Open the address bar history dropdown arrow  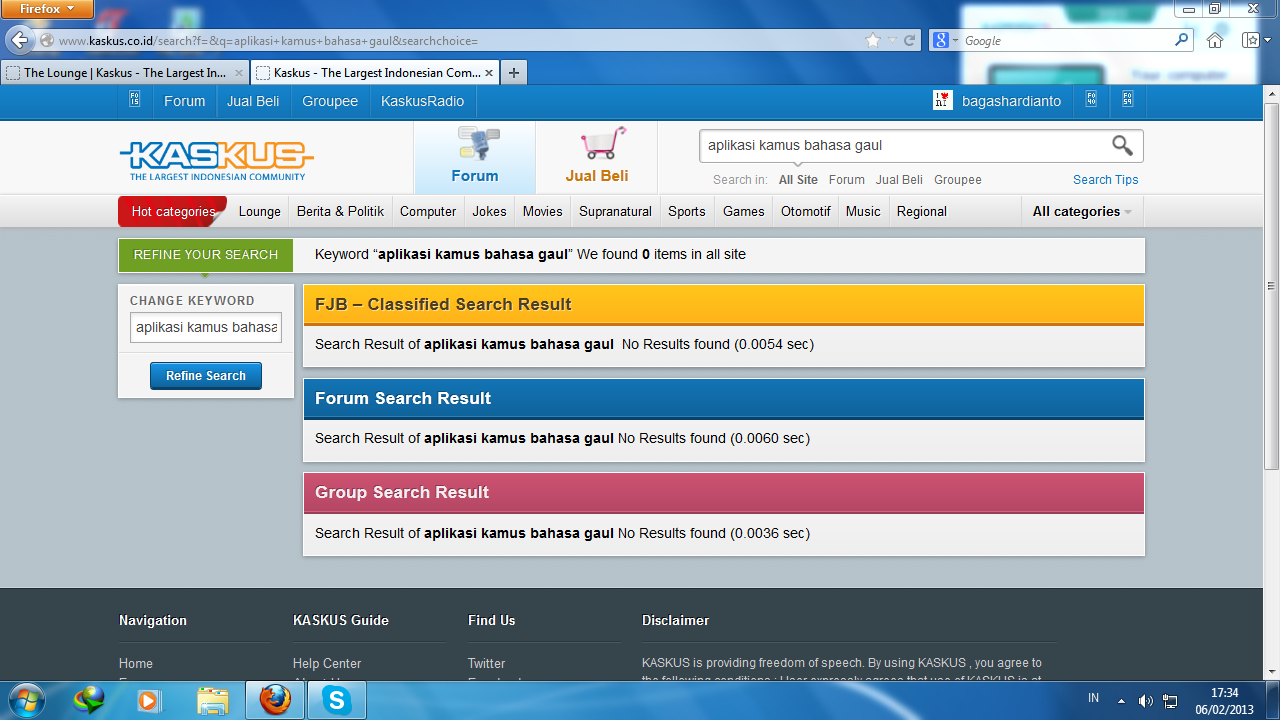pyautogui.click(x=893, y=41)
